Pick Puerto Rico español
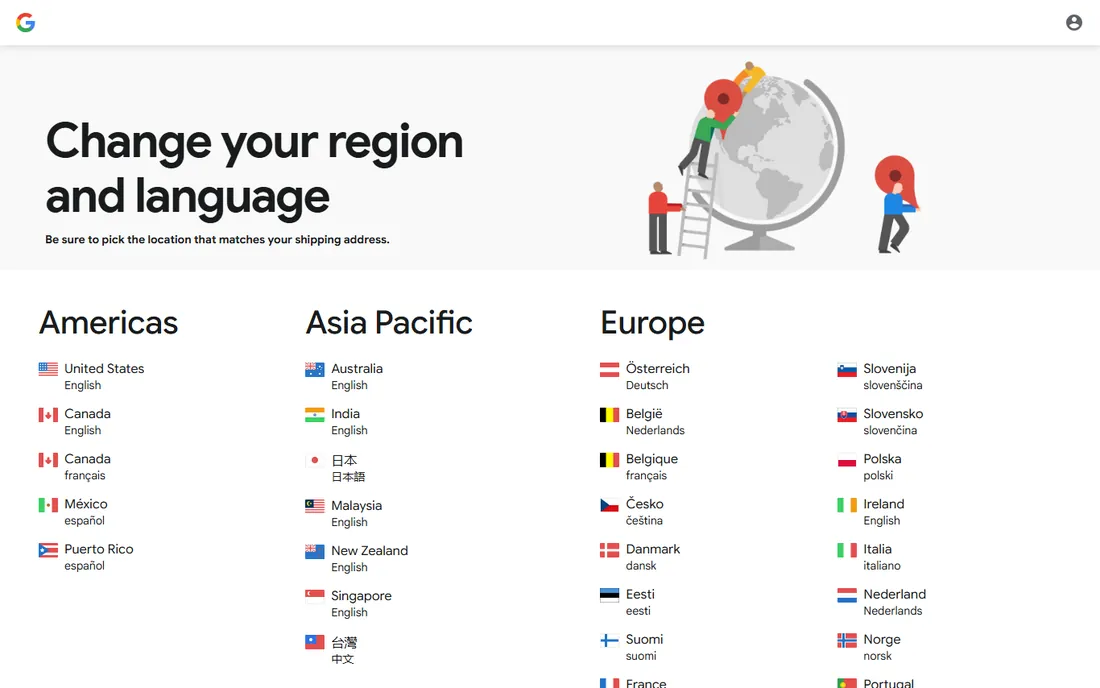Viewport: 1100px width, 688px height. coord(86,557)
